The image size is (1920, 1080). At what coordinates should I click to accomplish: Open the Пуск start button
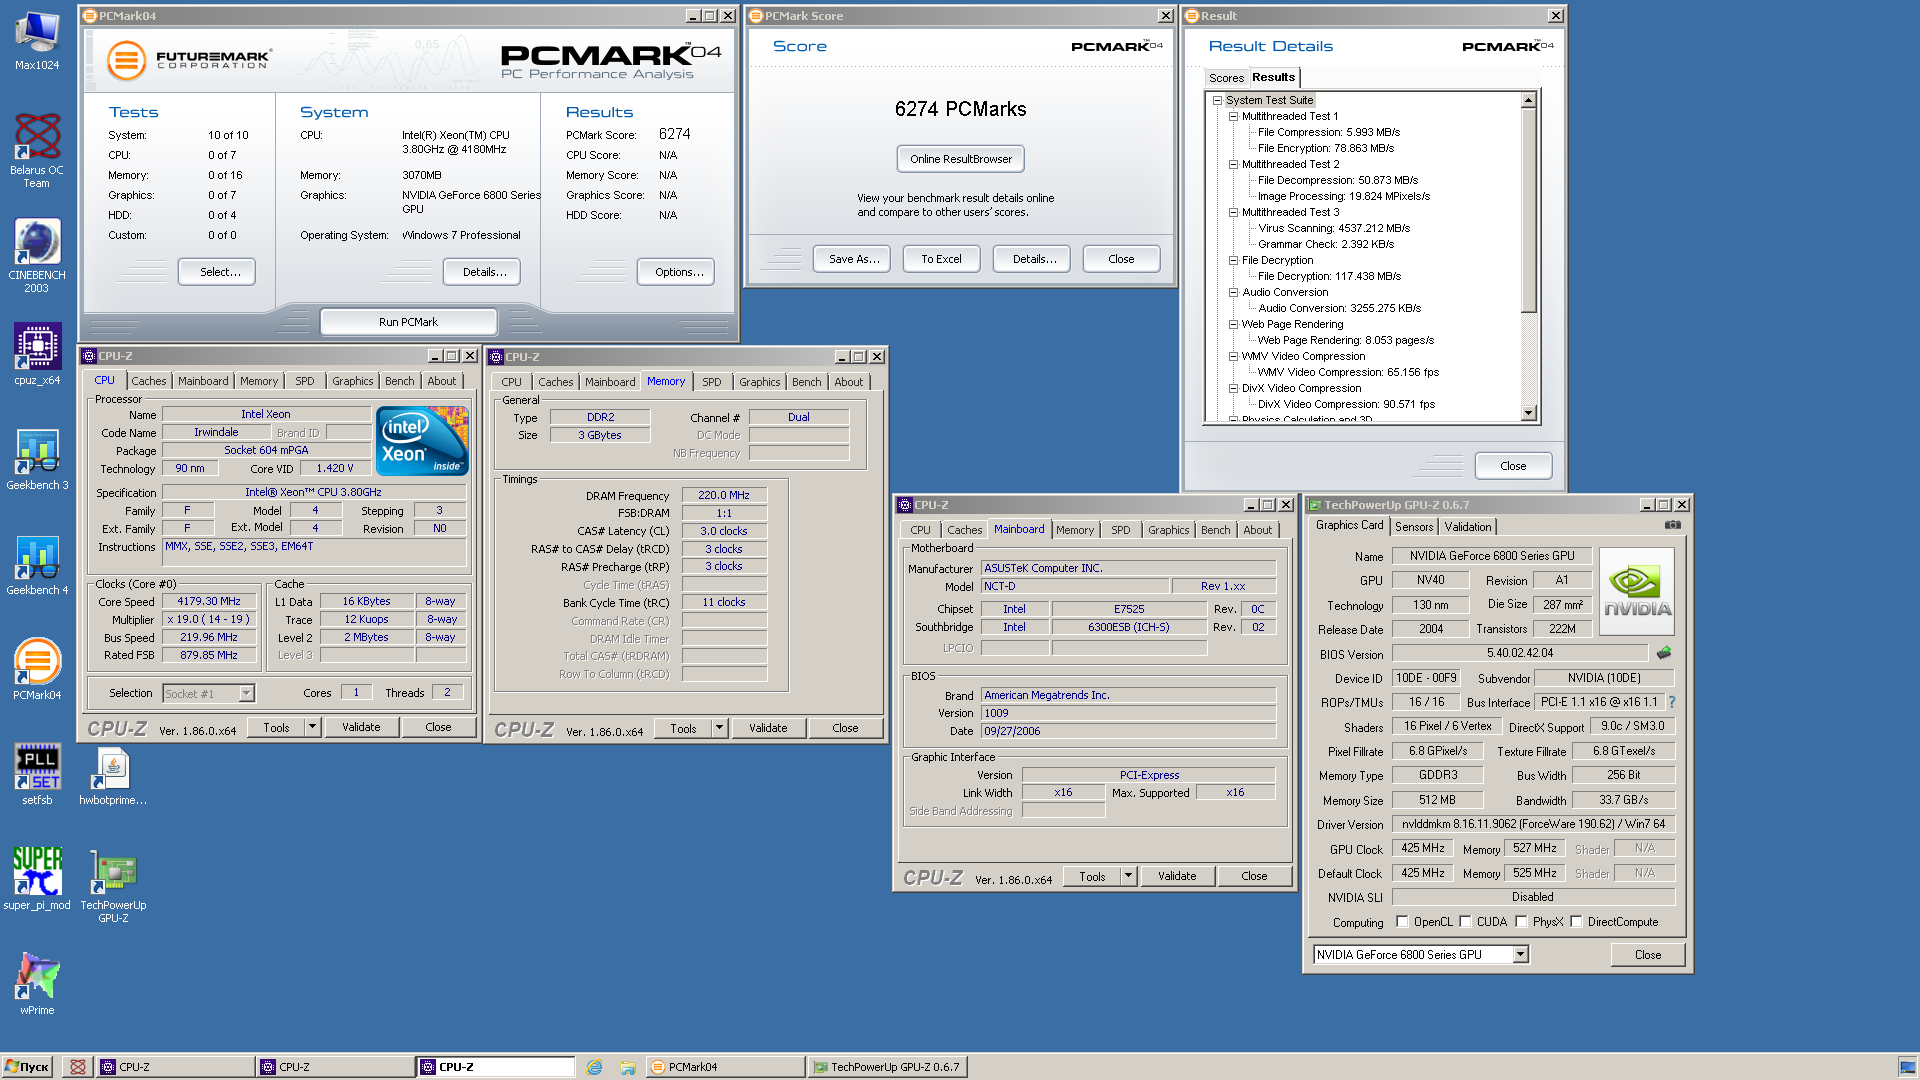(x=27, y=1067)
